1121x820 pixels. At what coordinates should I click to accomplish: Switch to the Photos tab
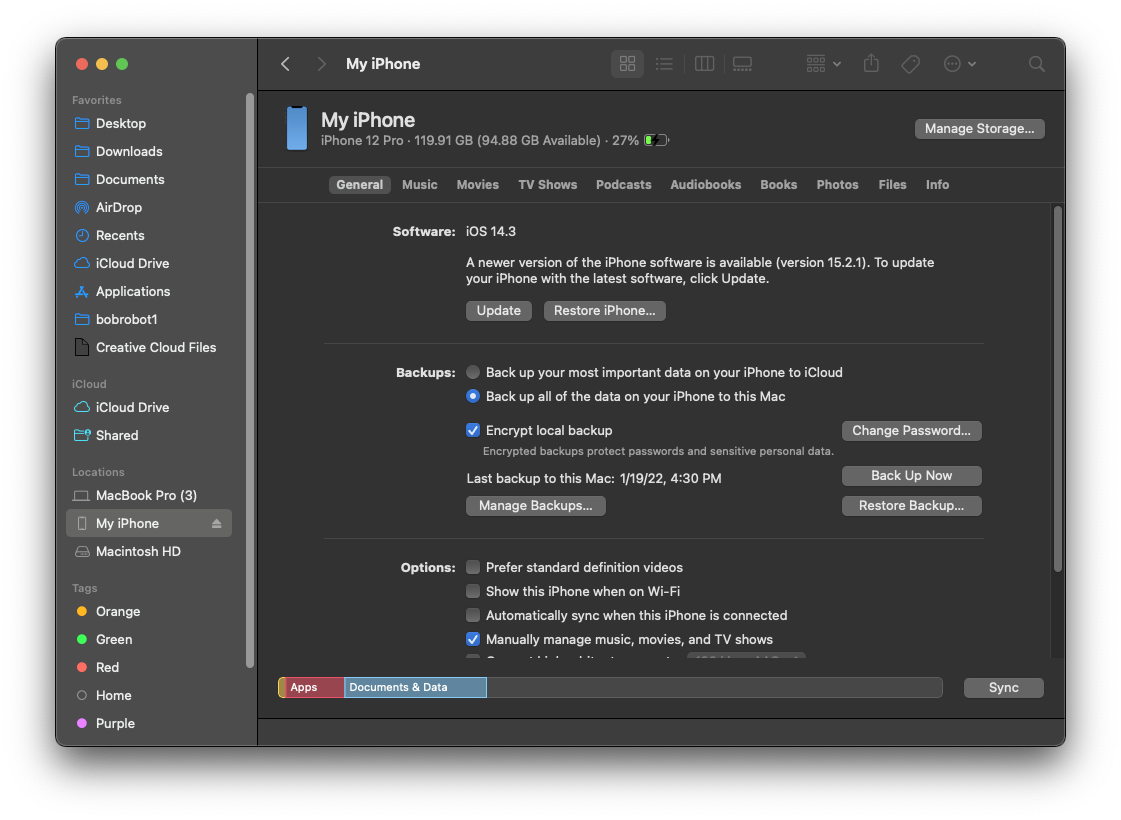point(837,185)
